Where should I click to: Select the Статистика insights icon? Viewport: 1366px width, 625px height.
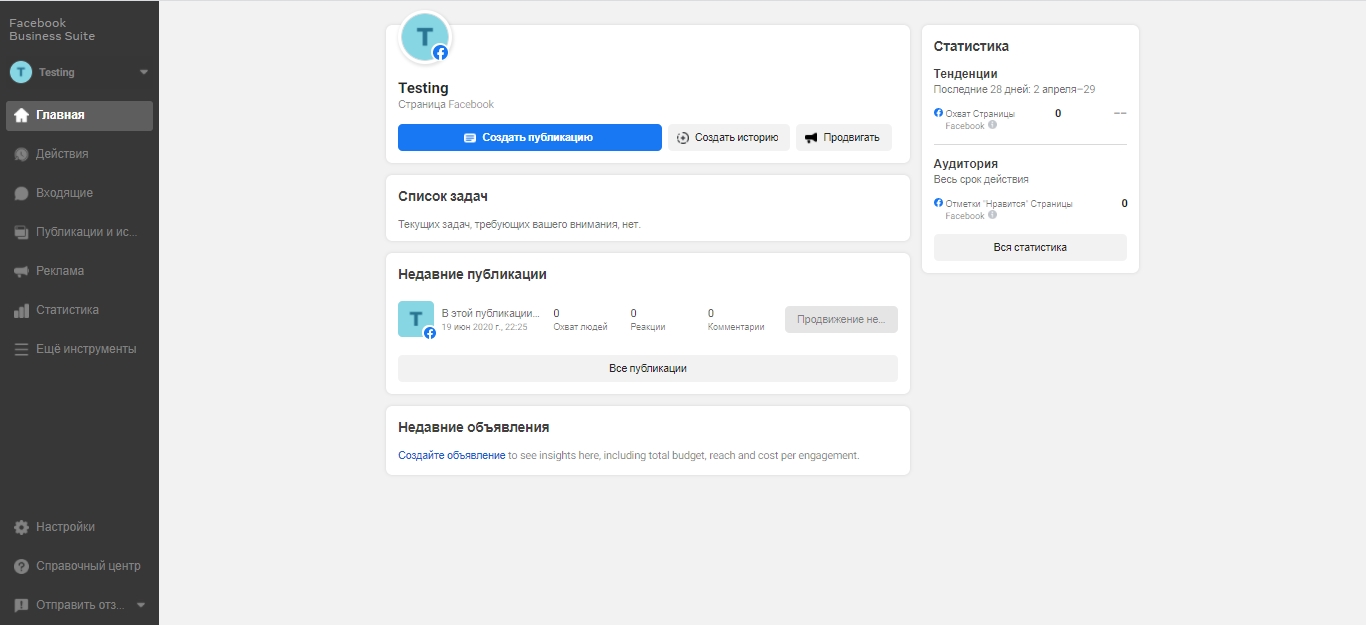click(x=22, y=309)
